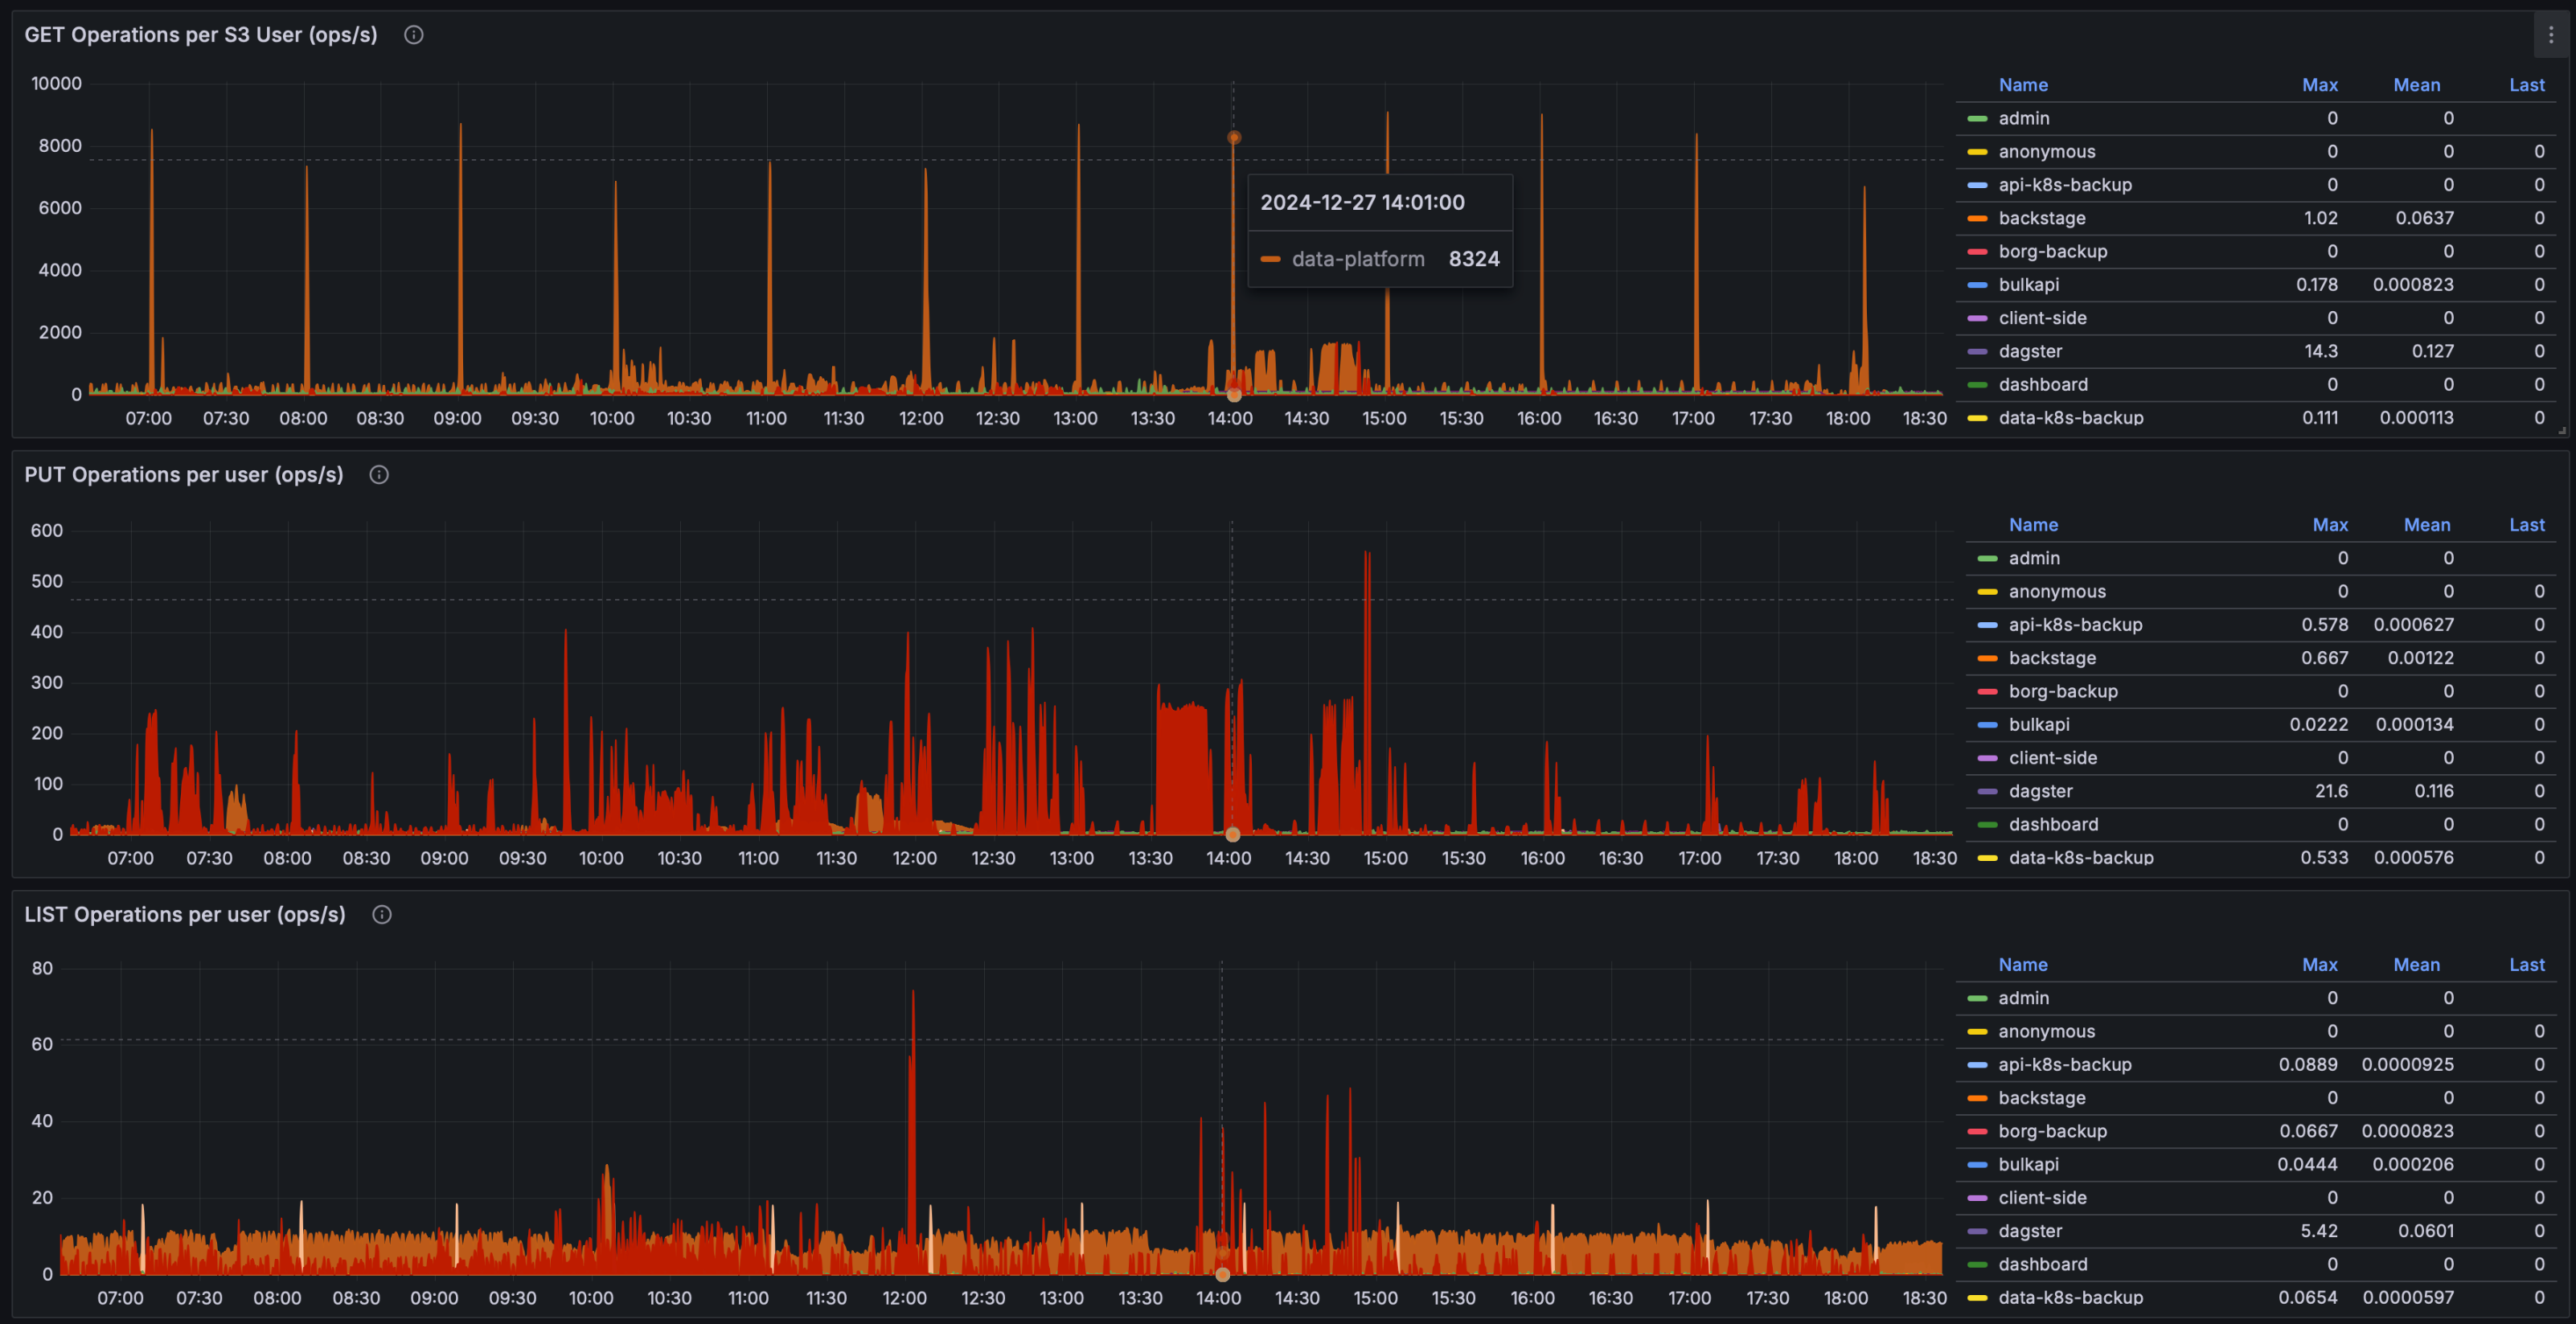Viewport: 2576px width, 1324px height.
Task: Click dashboard series color in PUT legend
Action: click(1987, 824)
